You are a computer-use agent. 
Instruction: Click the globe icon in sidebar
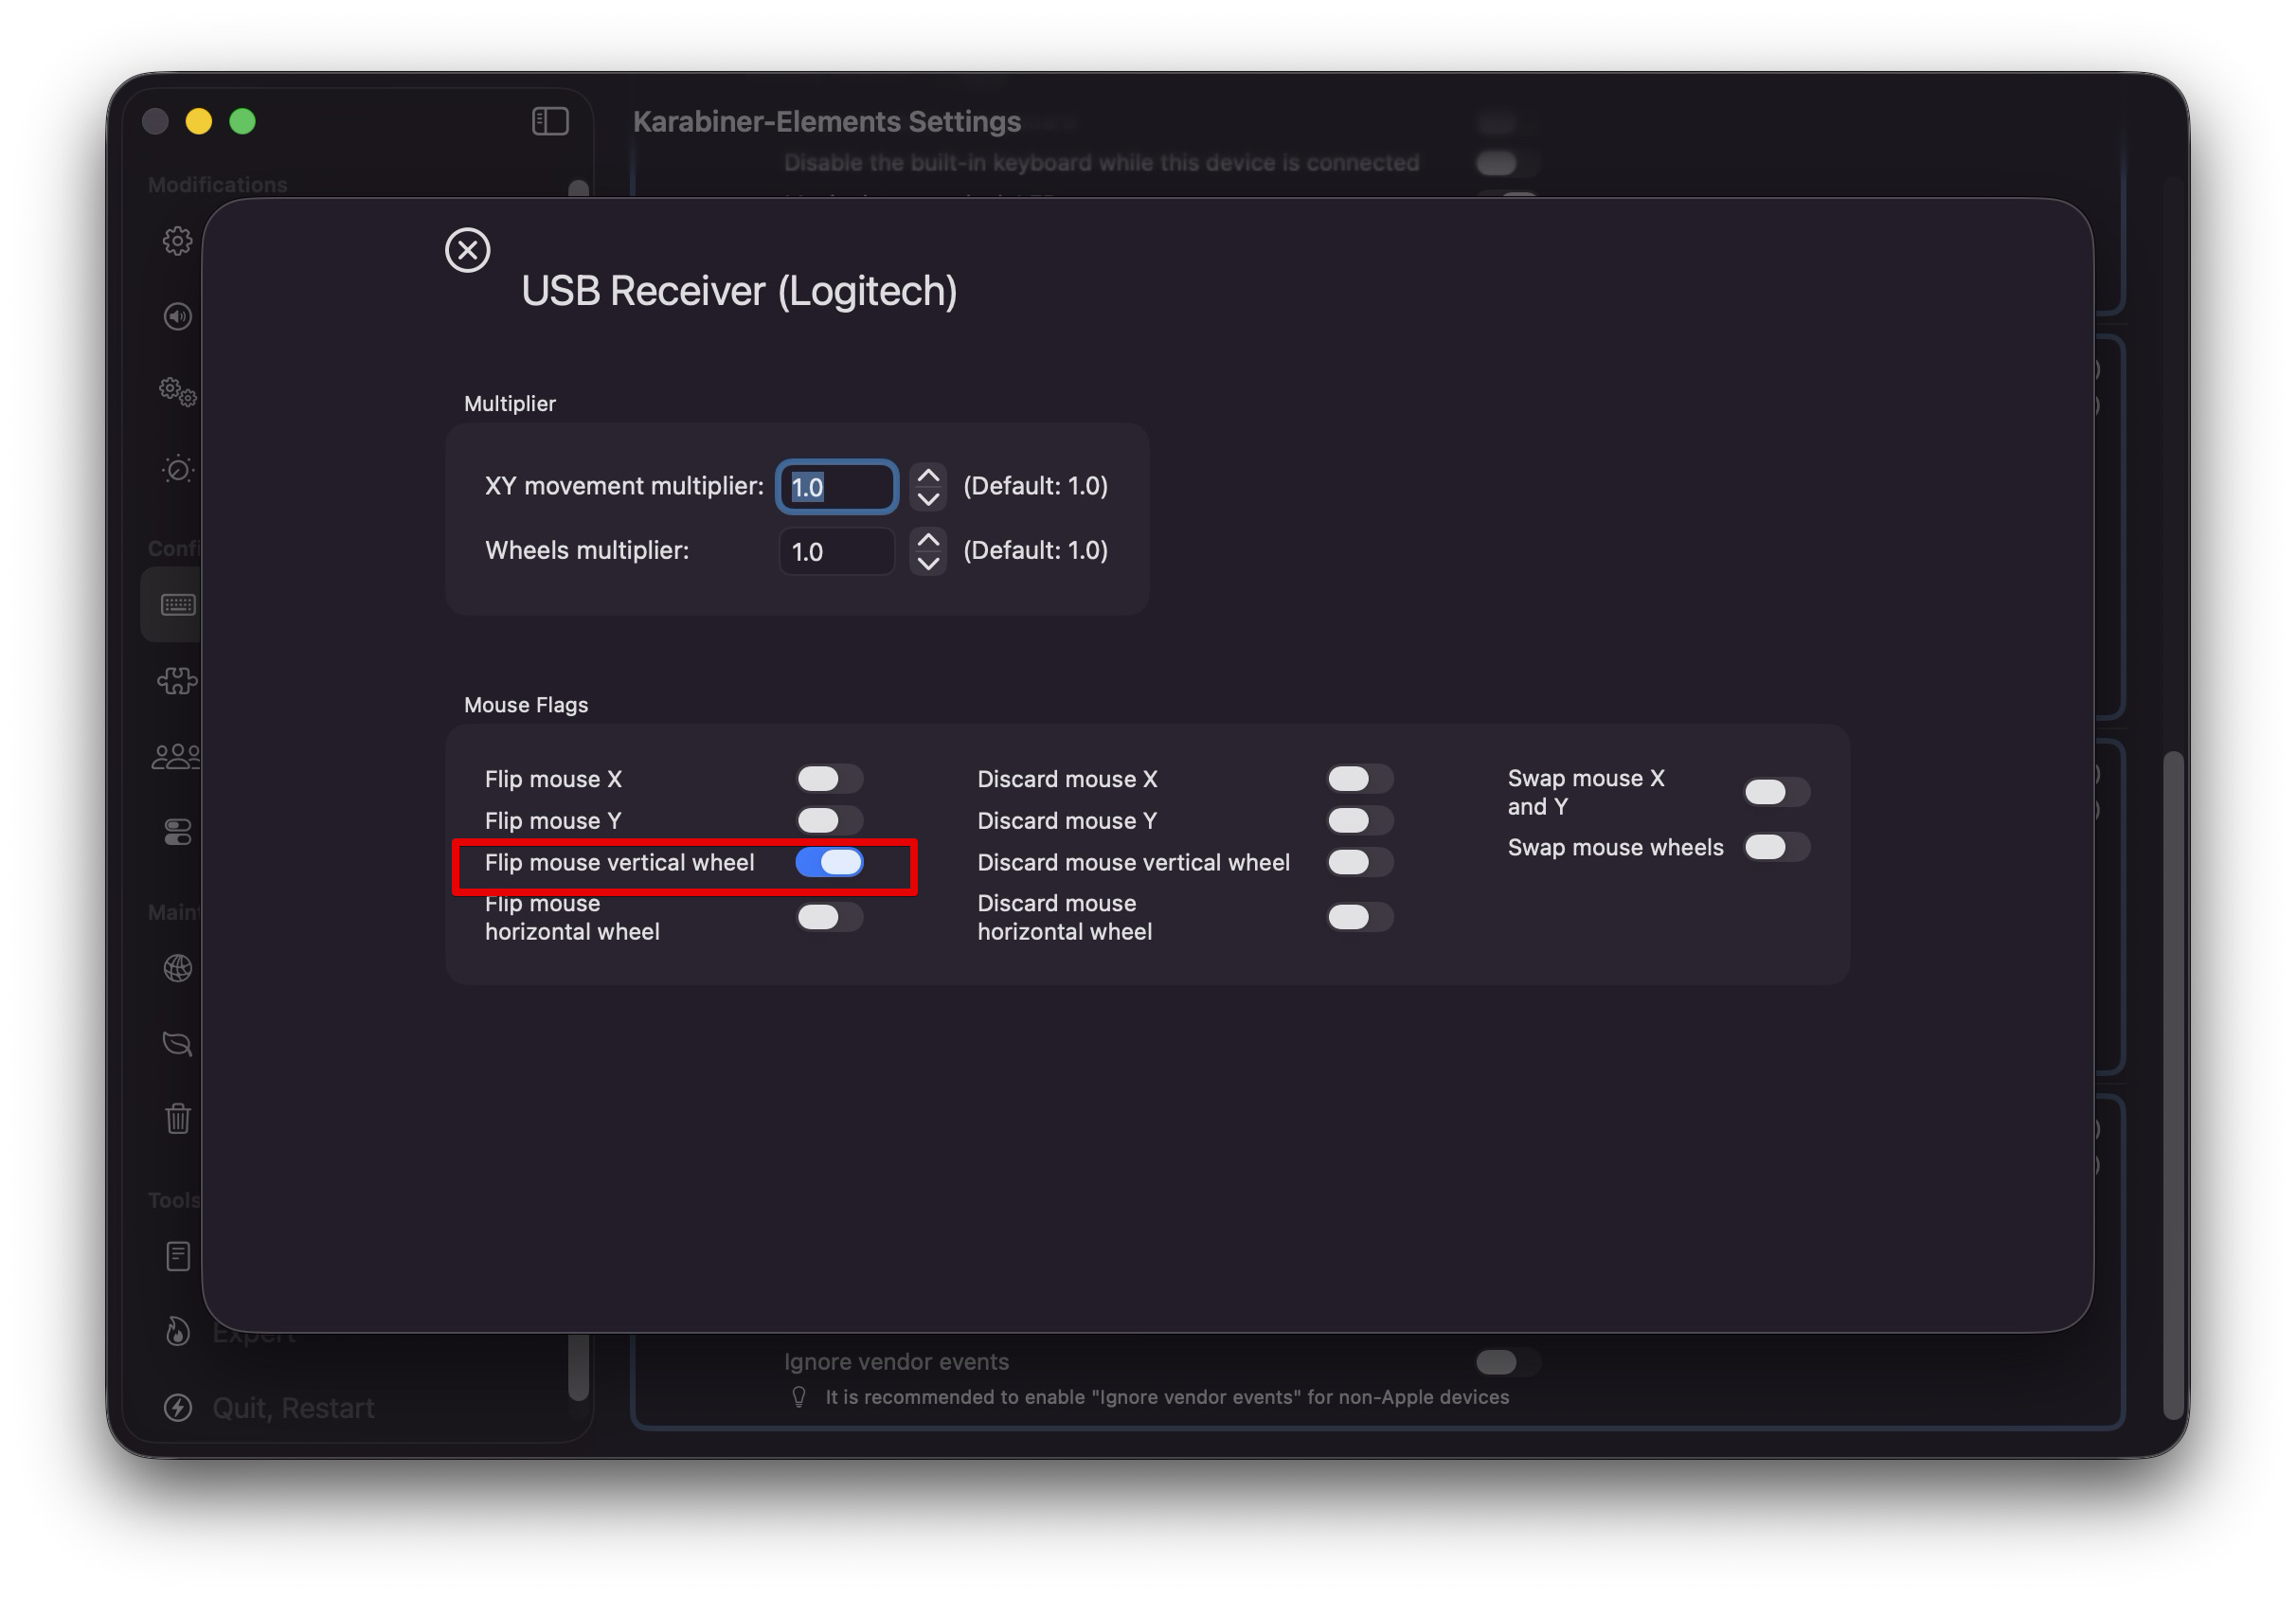(x=177, y=968)
